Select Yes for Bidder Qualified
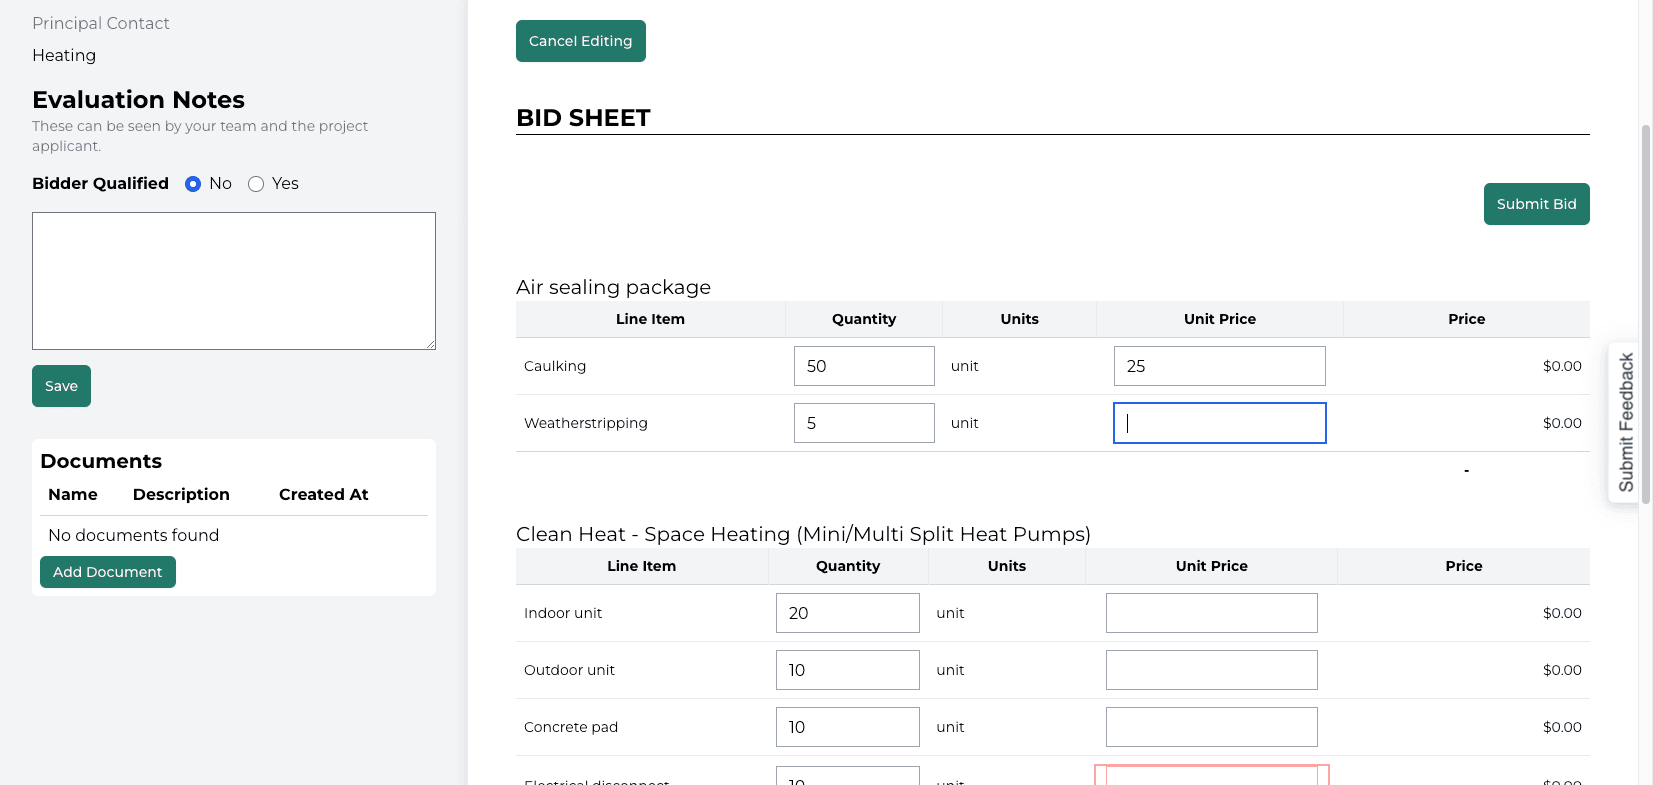1653x785 pixels. coord(256,184)
